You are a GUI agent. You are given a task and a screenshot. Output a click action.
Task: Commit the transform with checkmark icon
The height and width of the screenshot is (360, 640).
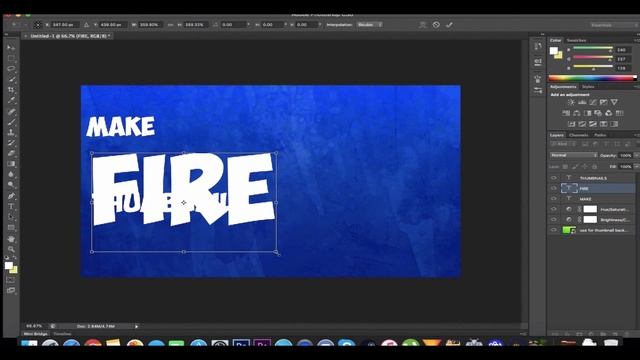(449, 25)
